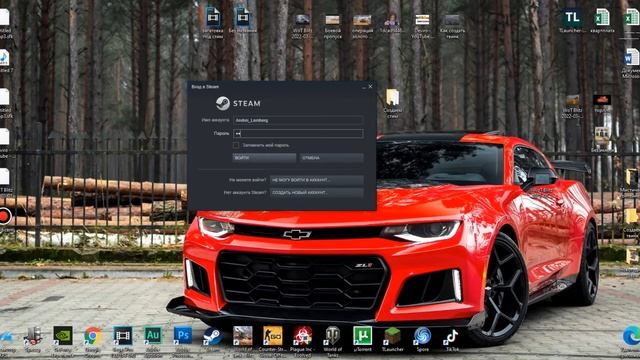Open the uTorrent shortcut

click(362, 336)
